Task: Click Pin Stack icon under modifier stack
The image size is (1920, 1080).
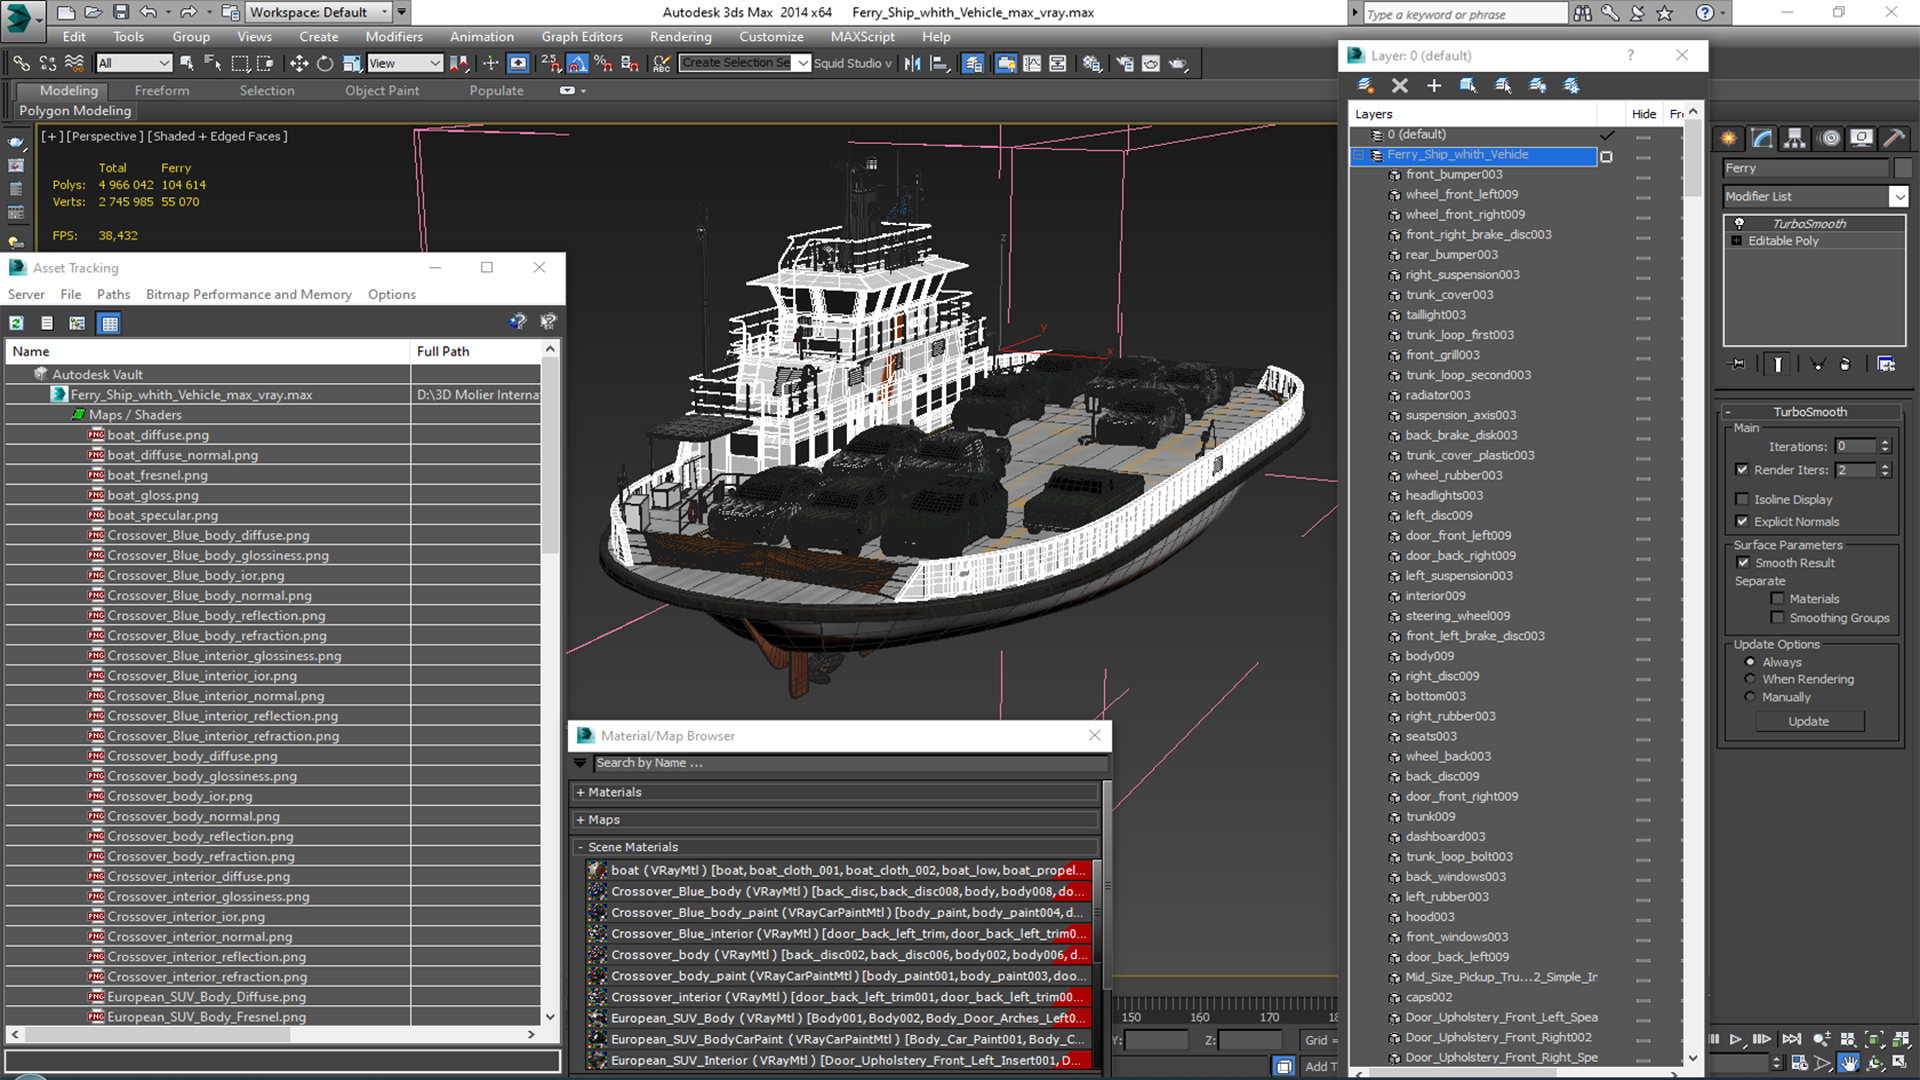Action: [1738, 364]
